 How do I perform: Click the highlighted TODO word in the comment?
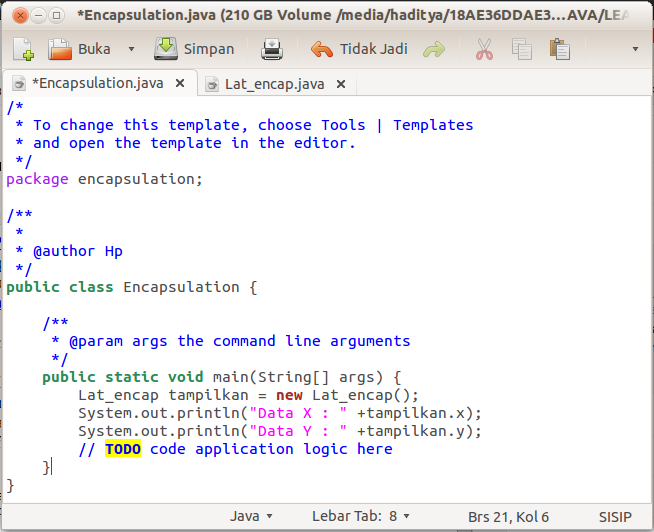pos(123,449)
